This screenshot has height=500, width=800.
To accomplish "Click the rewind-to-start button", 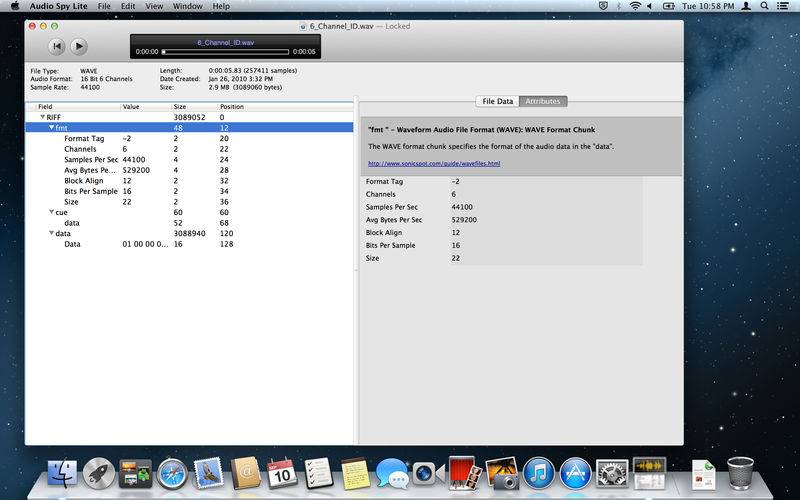I will coord(57,46).
